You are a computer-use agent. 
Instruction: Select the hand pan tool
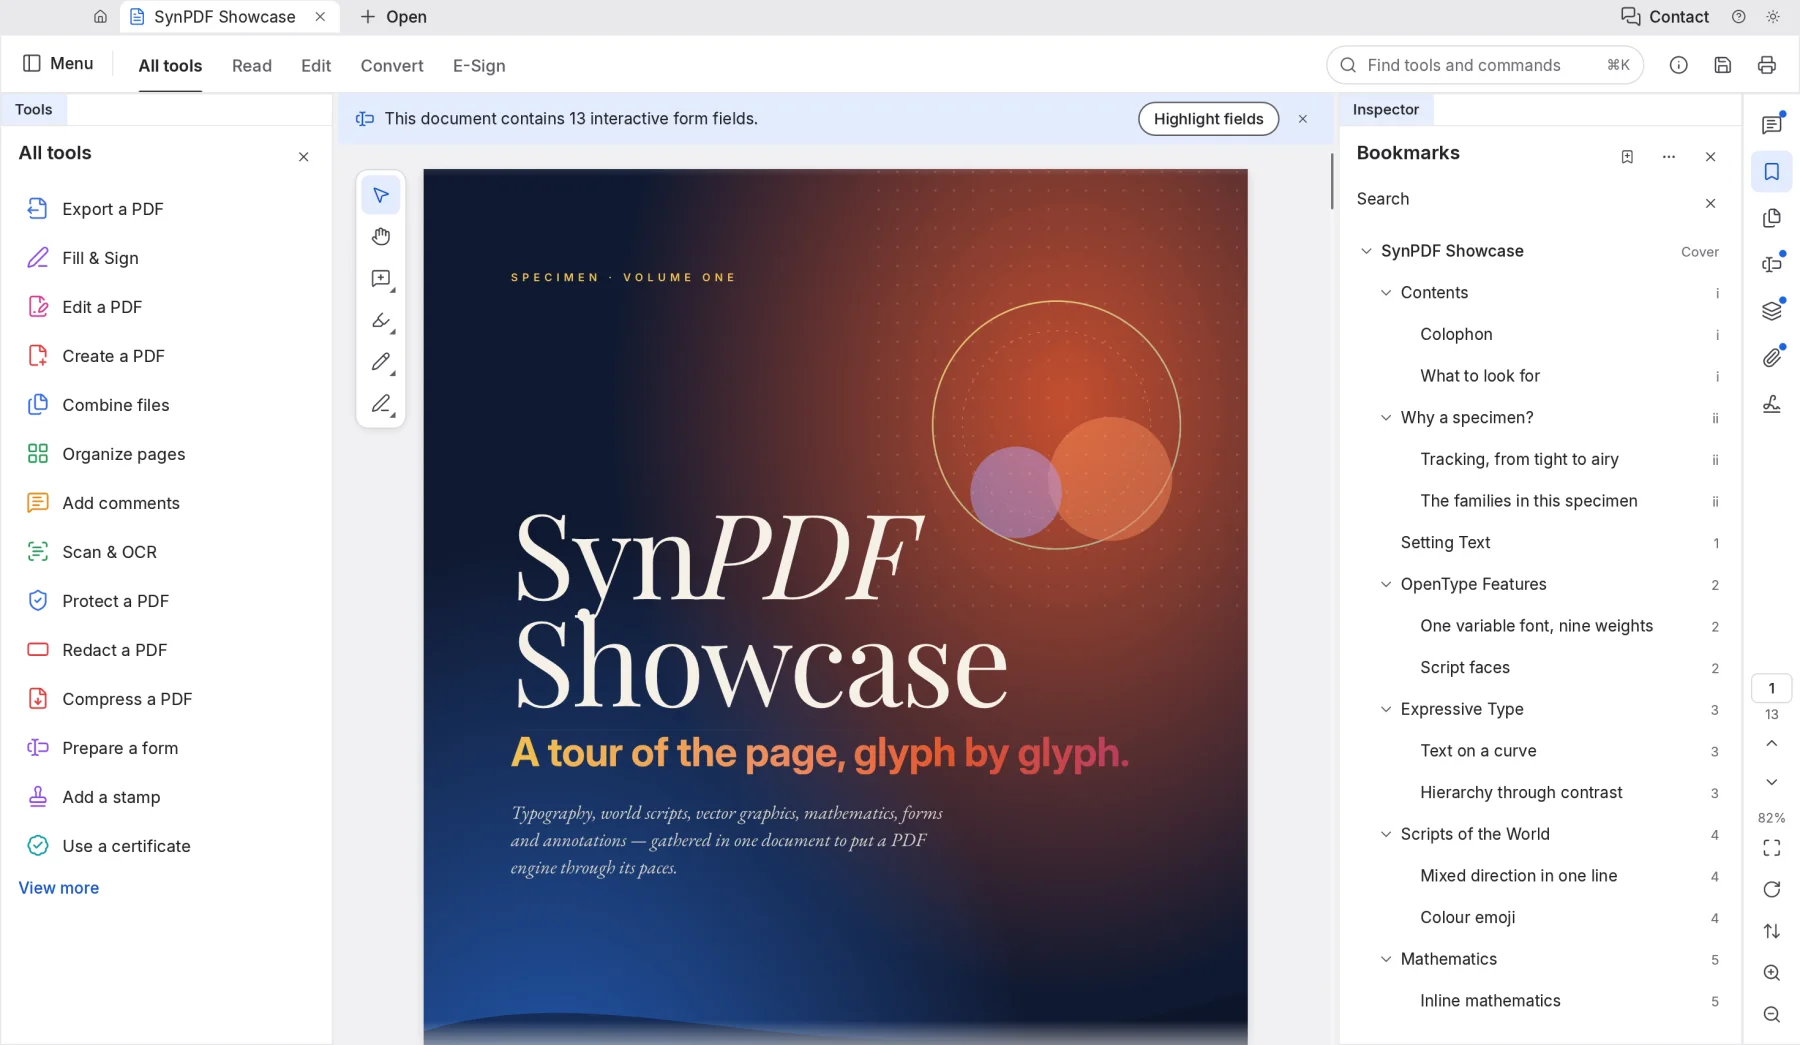tap(381, 237)
